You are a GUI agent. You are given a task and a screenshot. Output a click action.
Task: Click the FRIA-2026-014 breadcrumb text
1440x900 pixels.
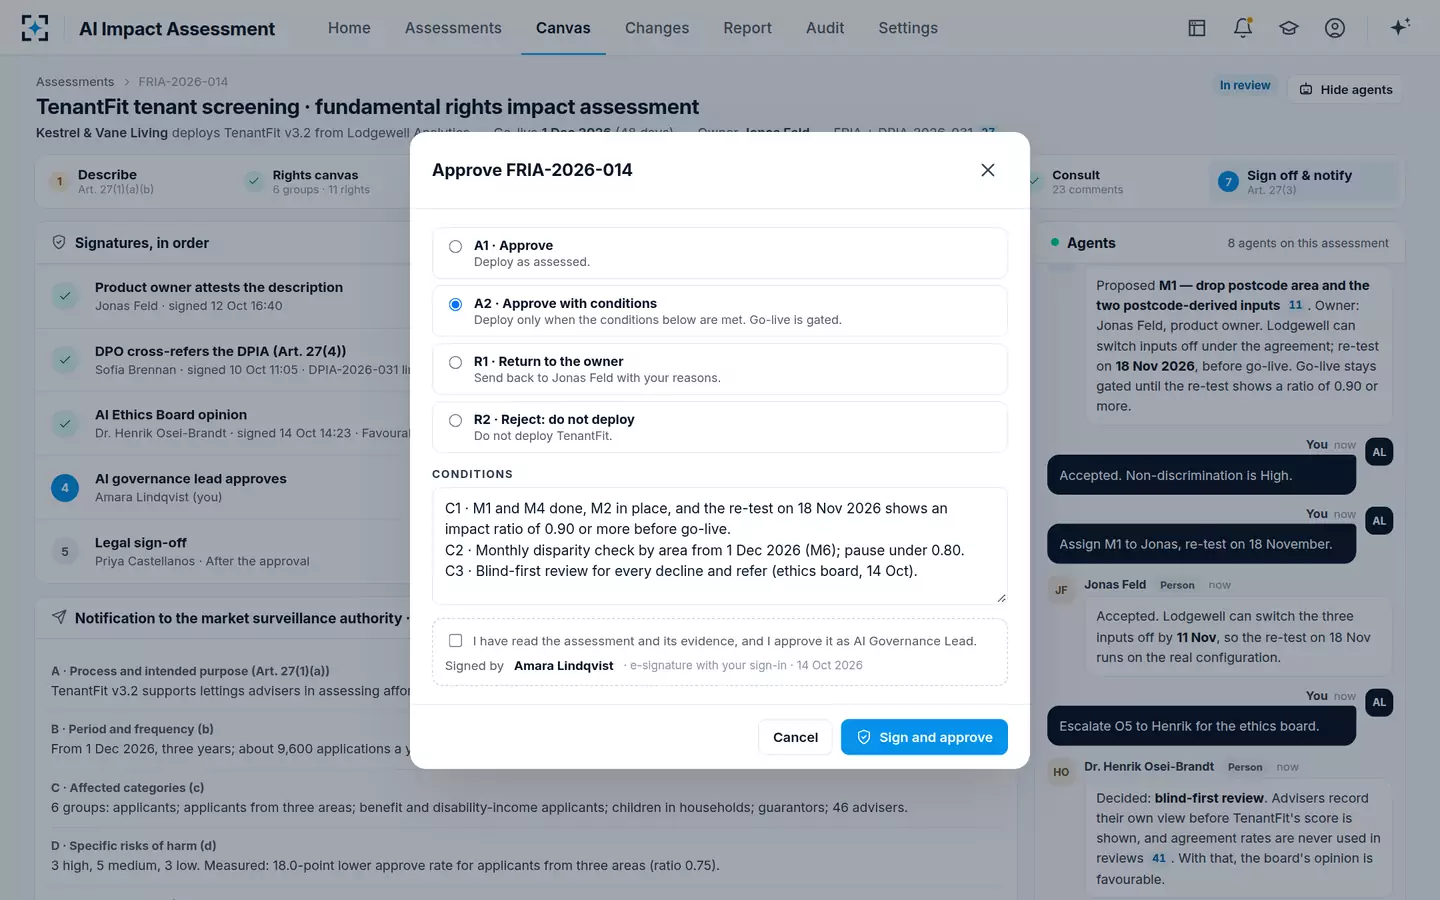(183, 82)
